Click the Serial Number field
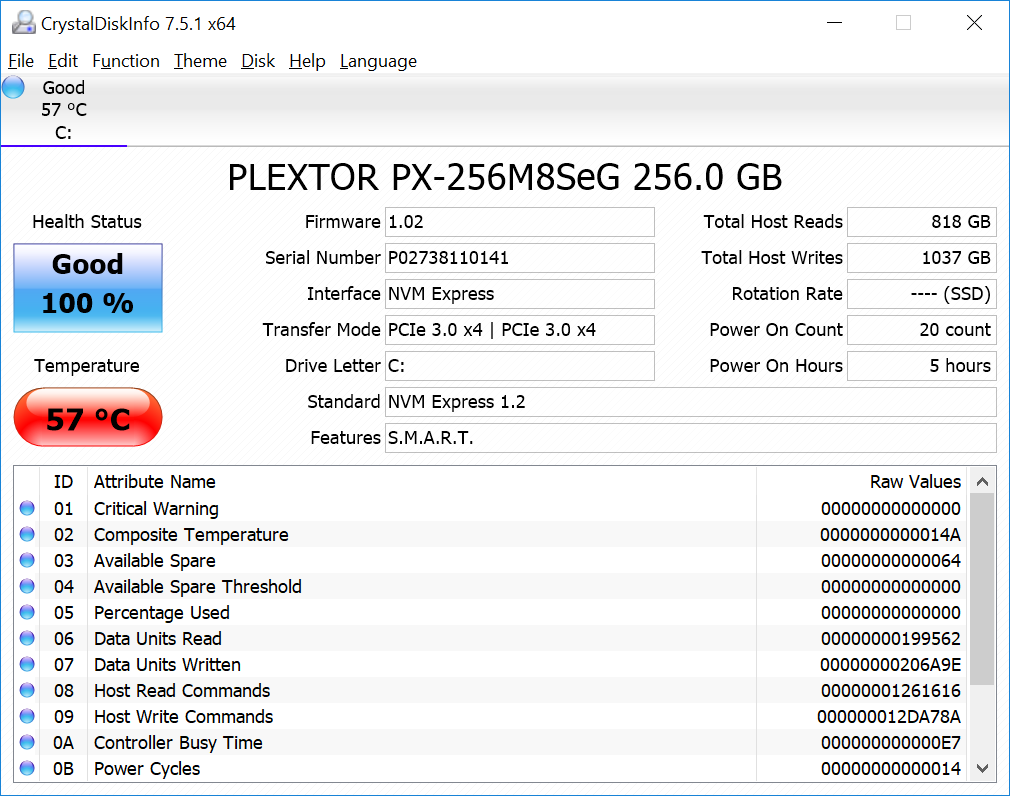The image size is (1010, 796). [520, 258]
